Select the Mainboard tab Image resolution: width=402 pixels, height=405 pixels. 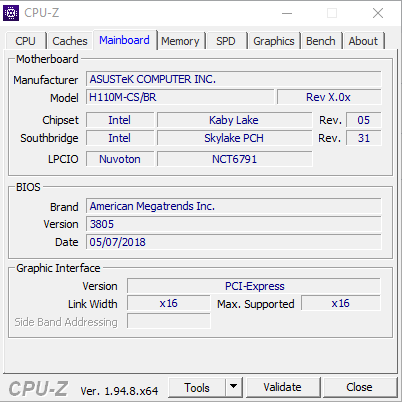click(124, 40)
